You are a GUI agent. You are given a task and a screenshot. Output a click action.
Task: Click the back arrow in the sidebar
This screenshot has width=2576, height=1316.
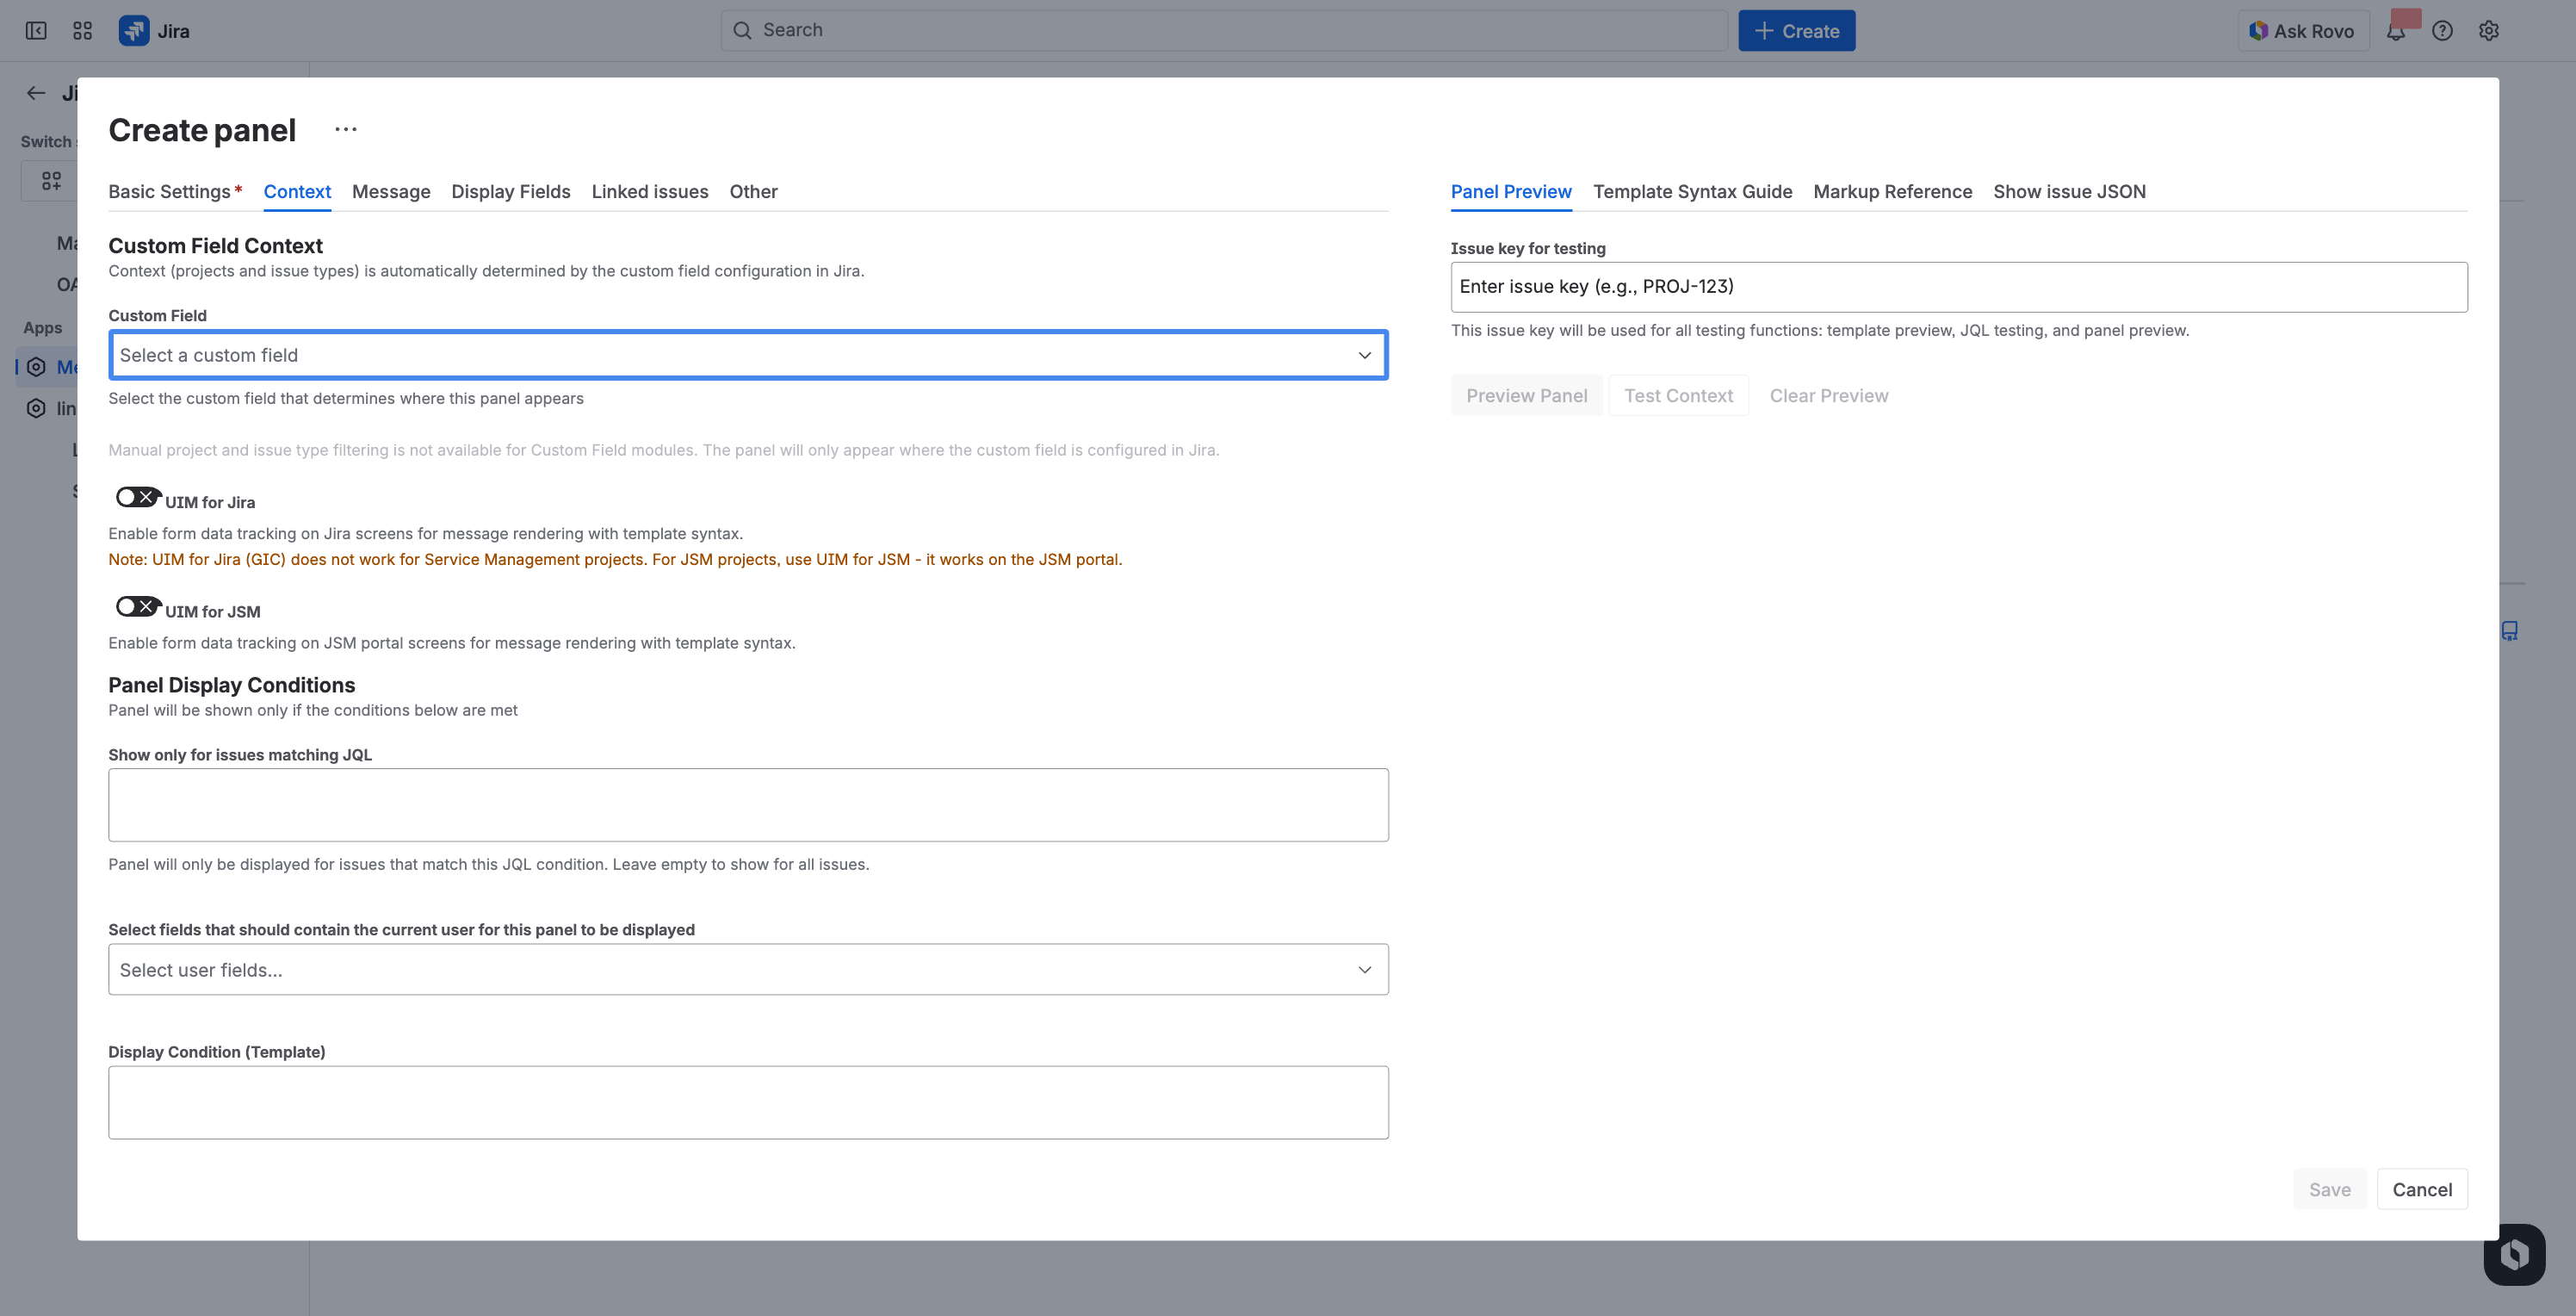pos(35,92)
